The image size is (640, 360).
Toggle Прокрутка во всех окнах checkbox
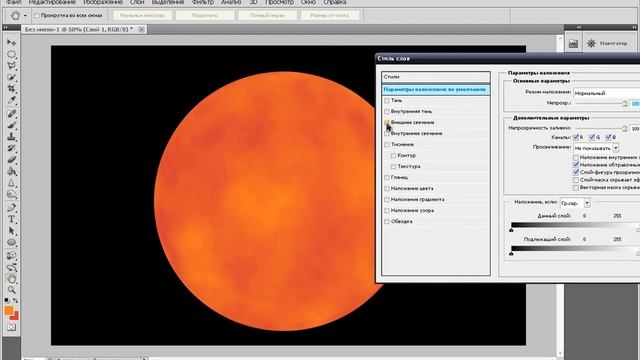37,16
